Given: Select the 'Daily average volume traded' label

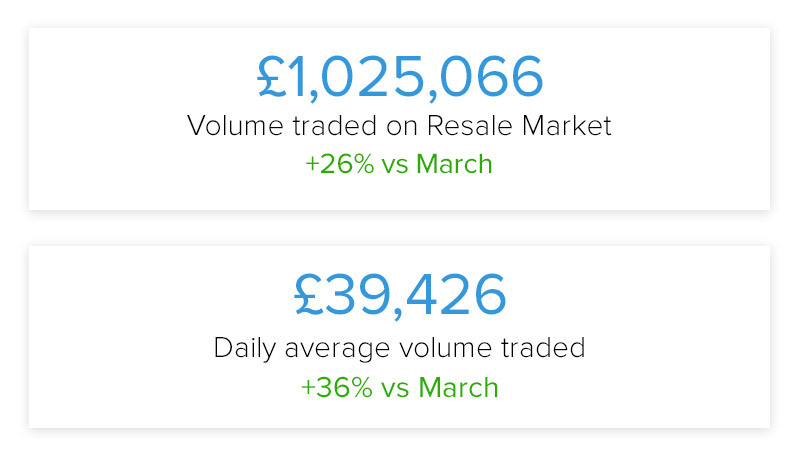Looking at the screenshot, I should click(399, 349).
